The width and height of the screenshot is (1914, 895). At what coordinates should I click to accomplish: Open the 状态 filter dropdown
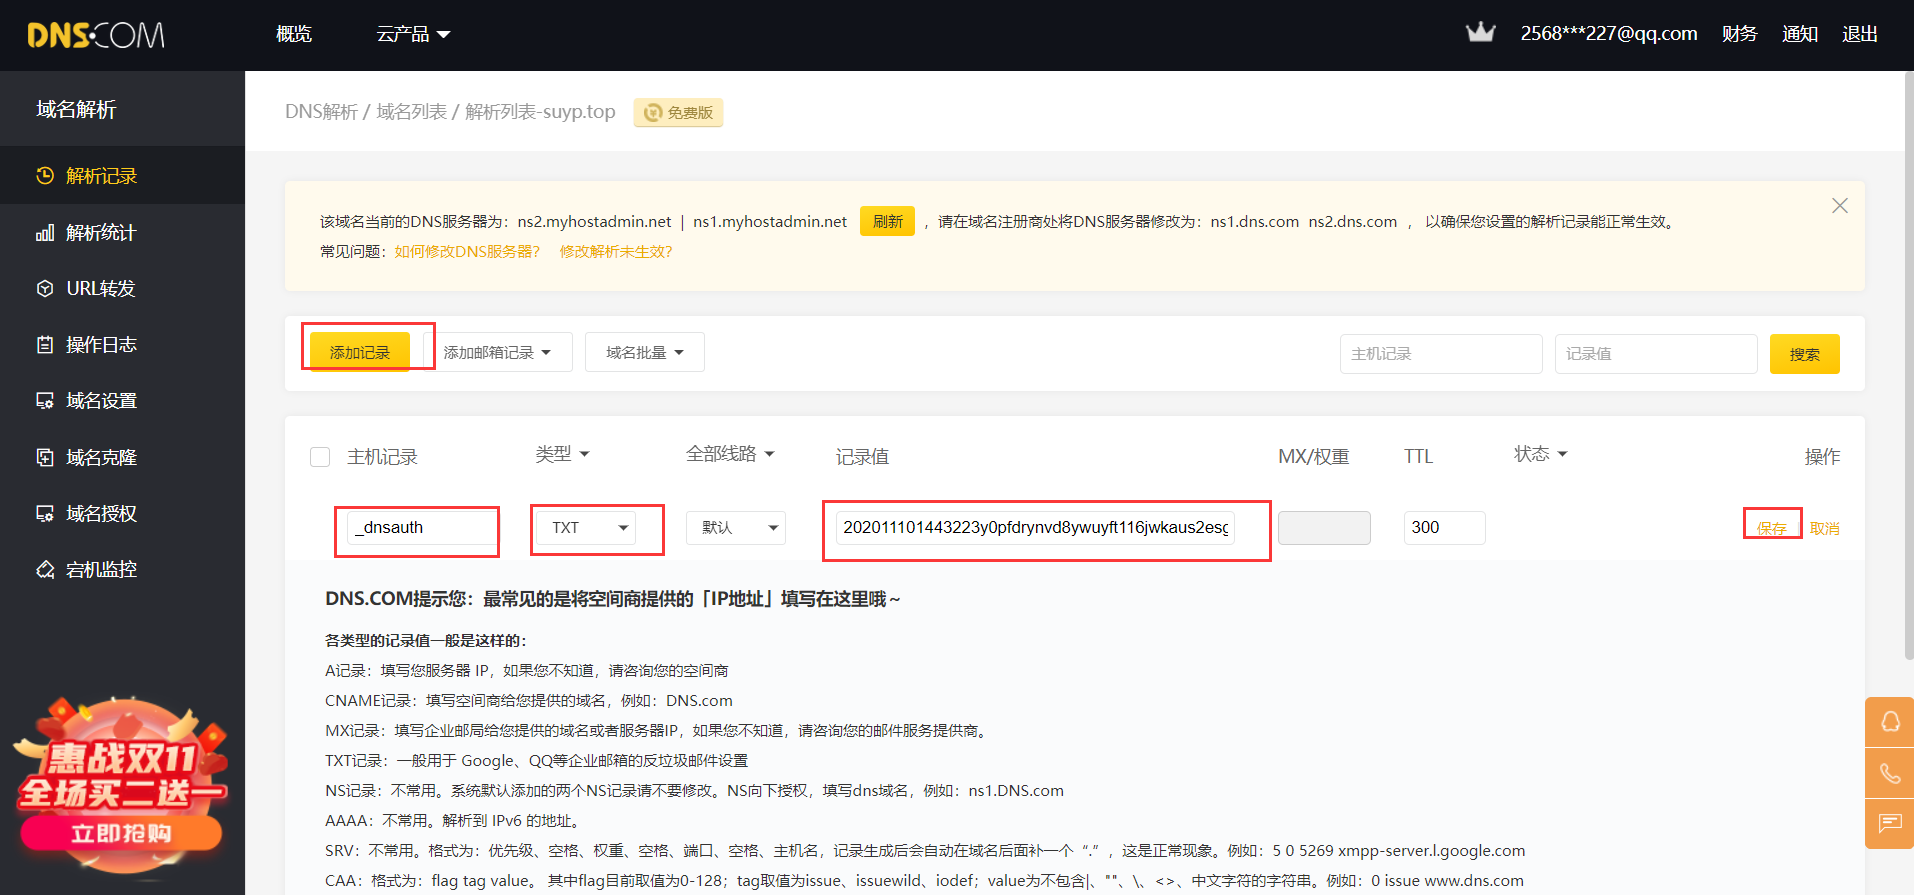click(1541, 454)
